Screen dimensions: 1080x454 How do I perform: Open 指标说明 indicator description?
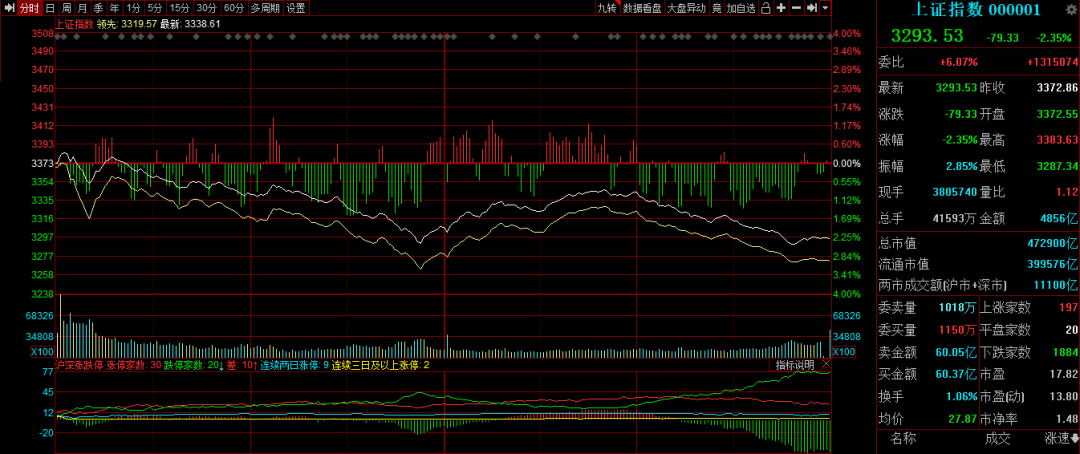(x=795, y=364)
